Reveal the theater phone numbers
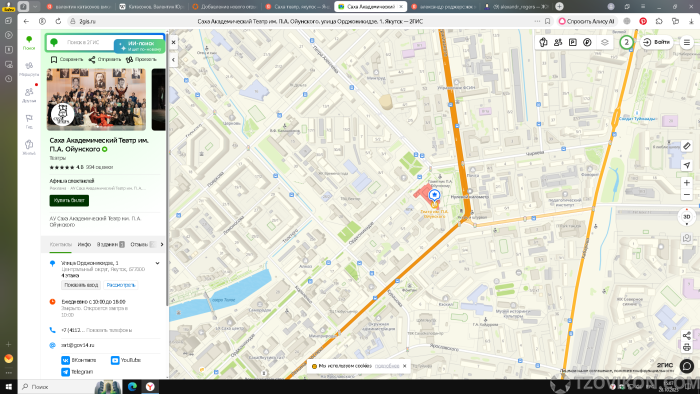Screen dimensions: 700x394 [109, 330]
